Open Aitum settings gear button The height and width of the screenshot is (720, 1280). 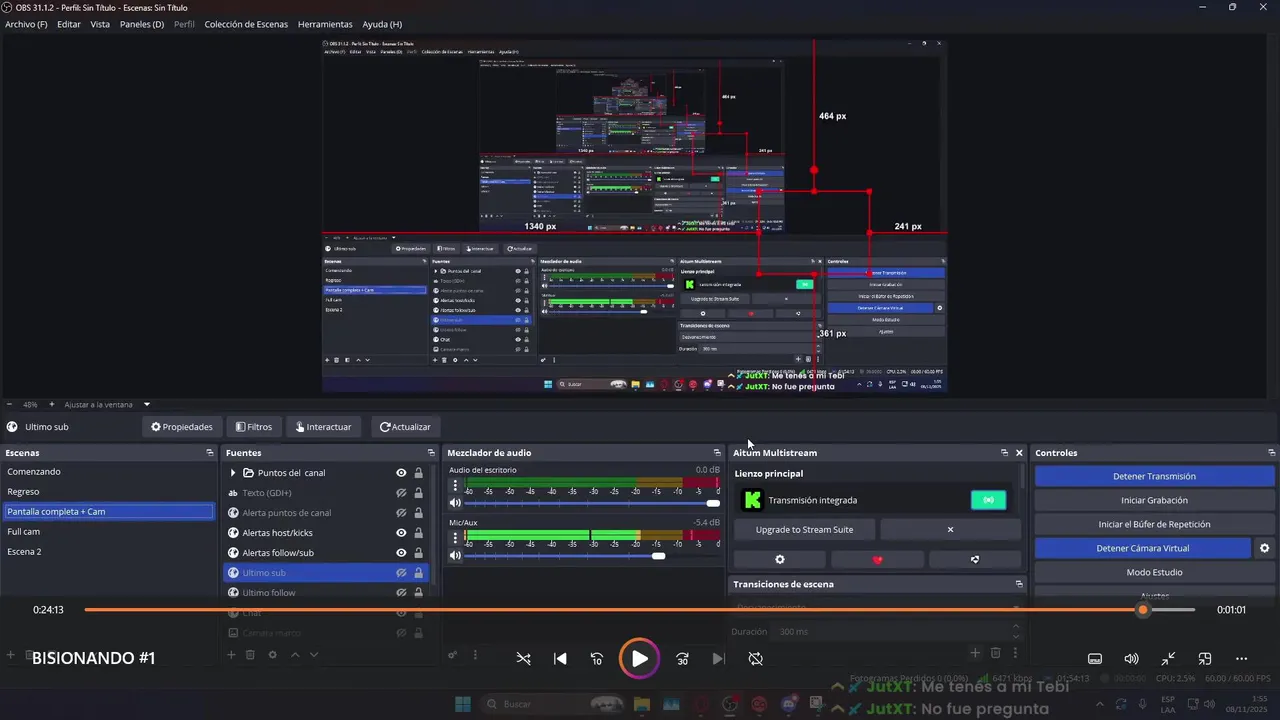click(x=780, y=560)
